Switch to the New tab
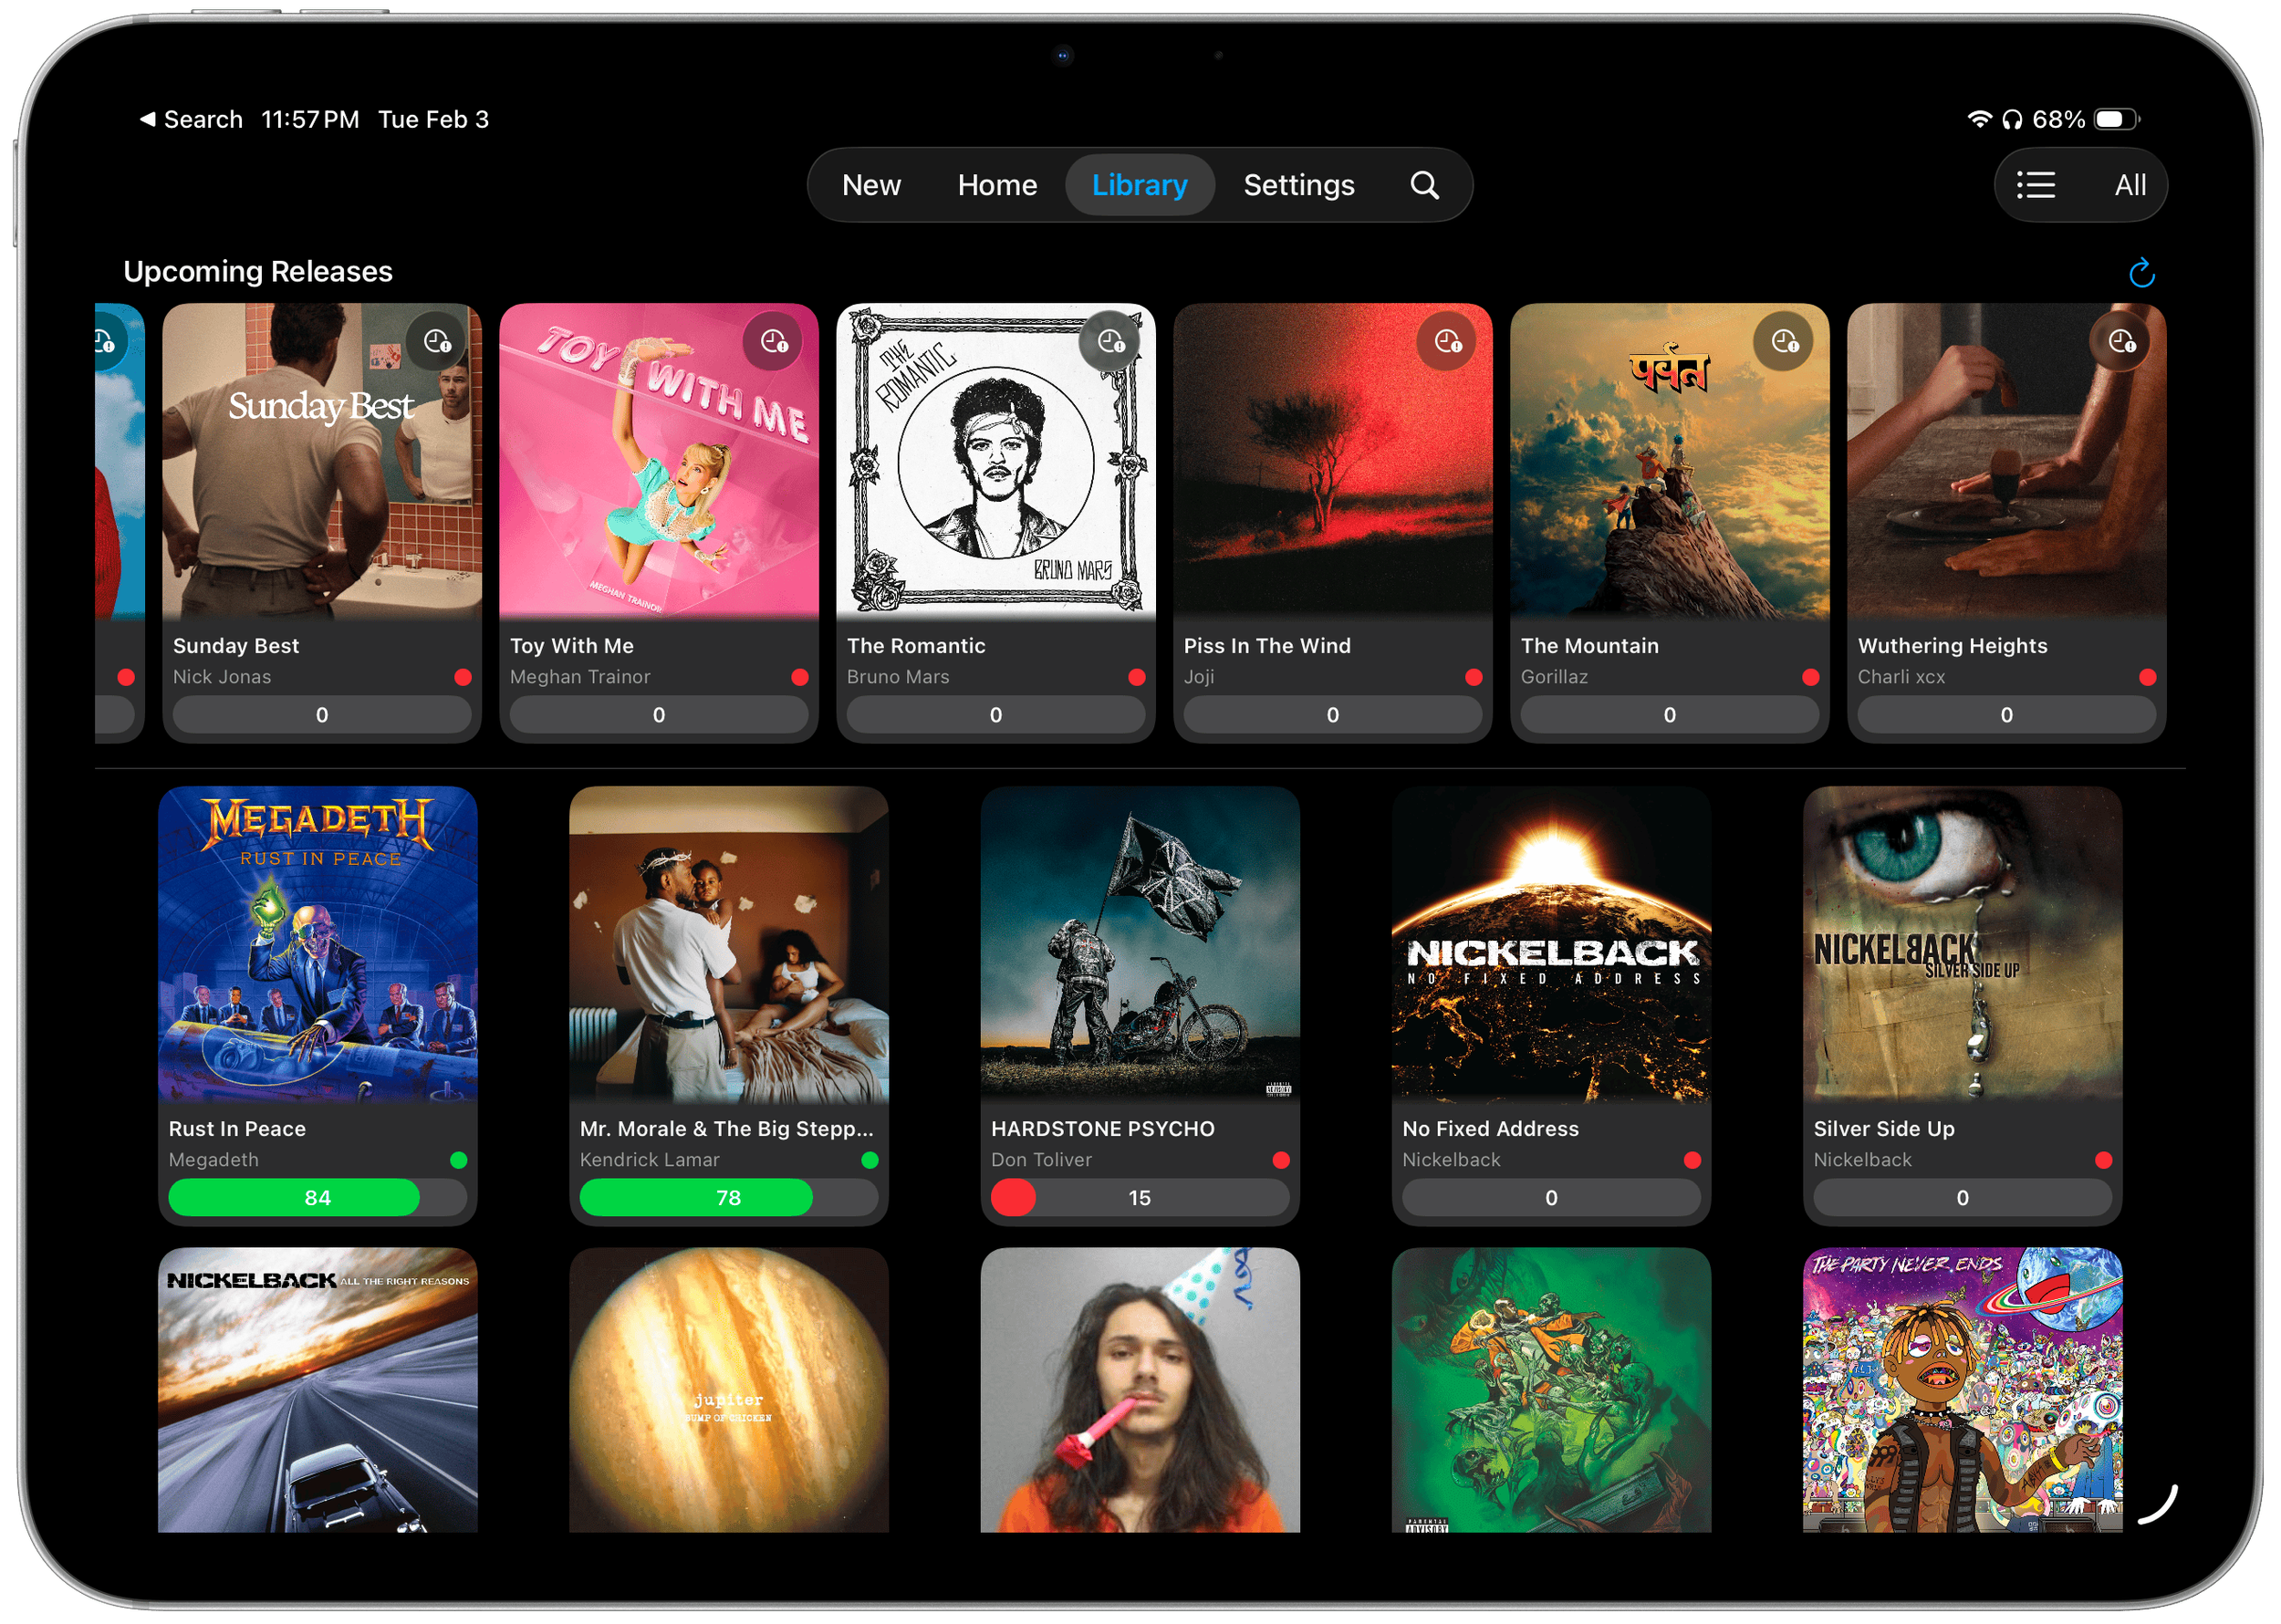 (871, 185)
